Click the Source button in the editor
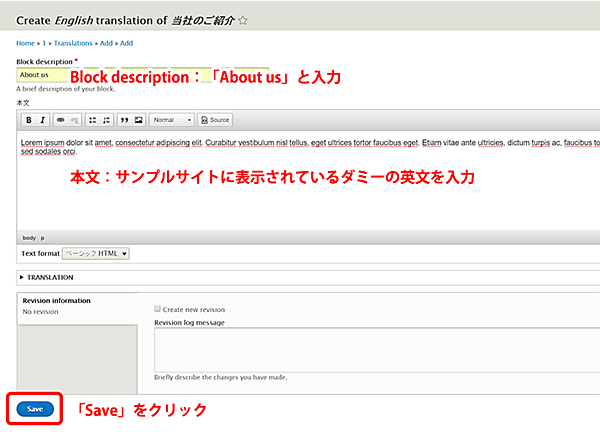600x432 pixels. 215,120
